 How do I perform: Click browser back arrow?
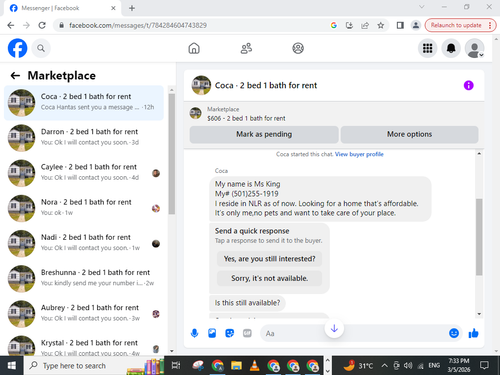[11, 25]
